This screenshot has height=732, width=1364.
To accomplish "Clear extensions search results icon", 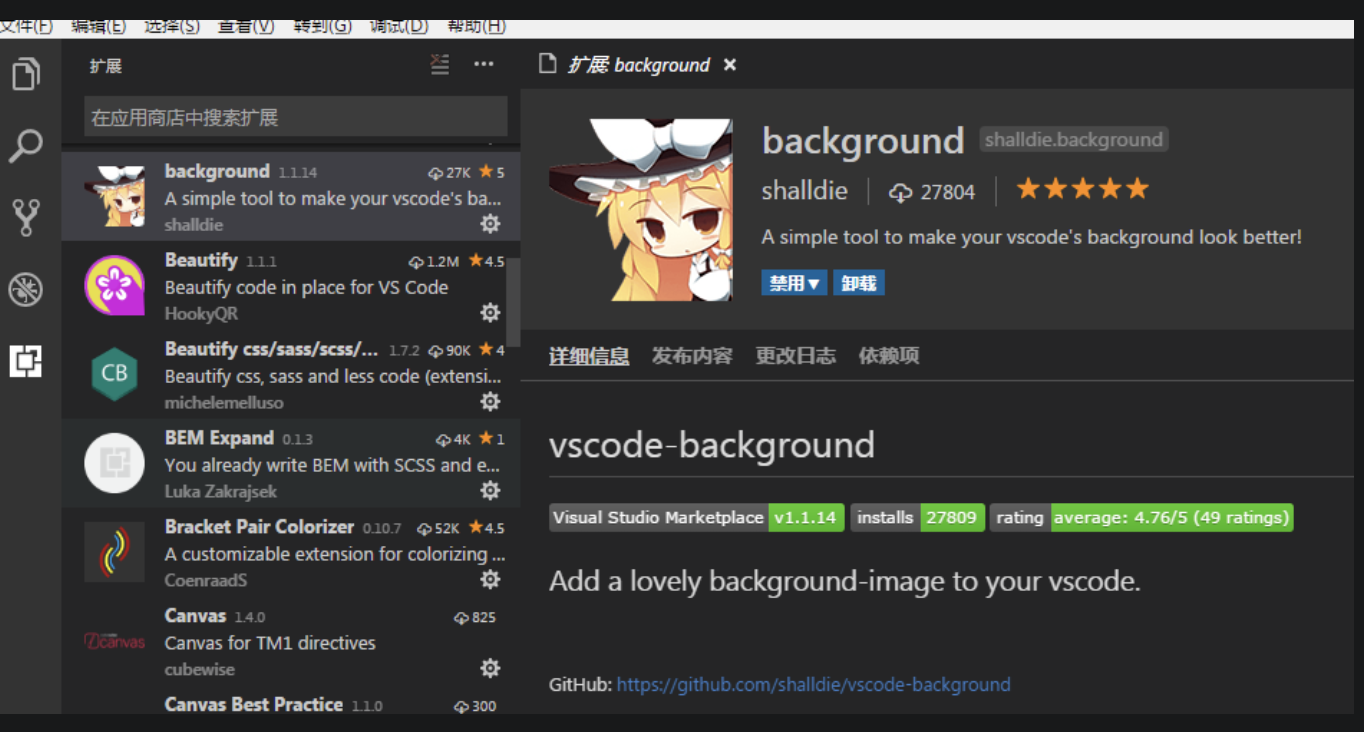I will 440,64.
